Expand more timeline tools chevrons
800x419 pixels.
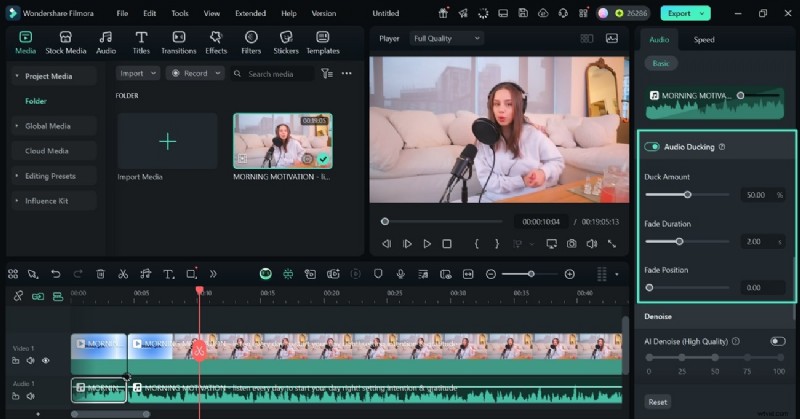pos(213,274)
